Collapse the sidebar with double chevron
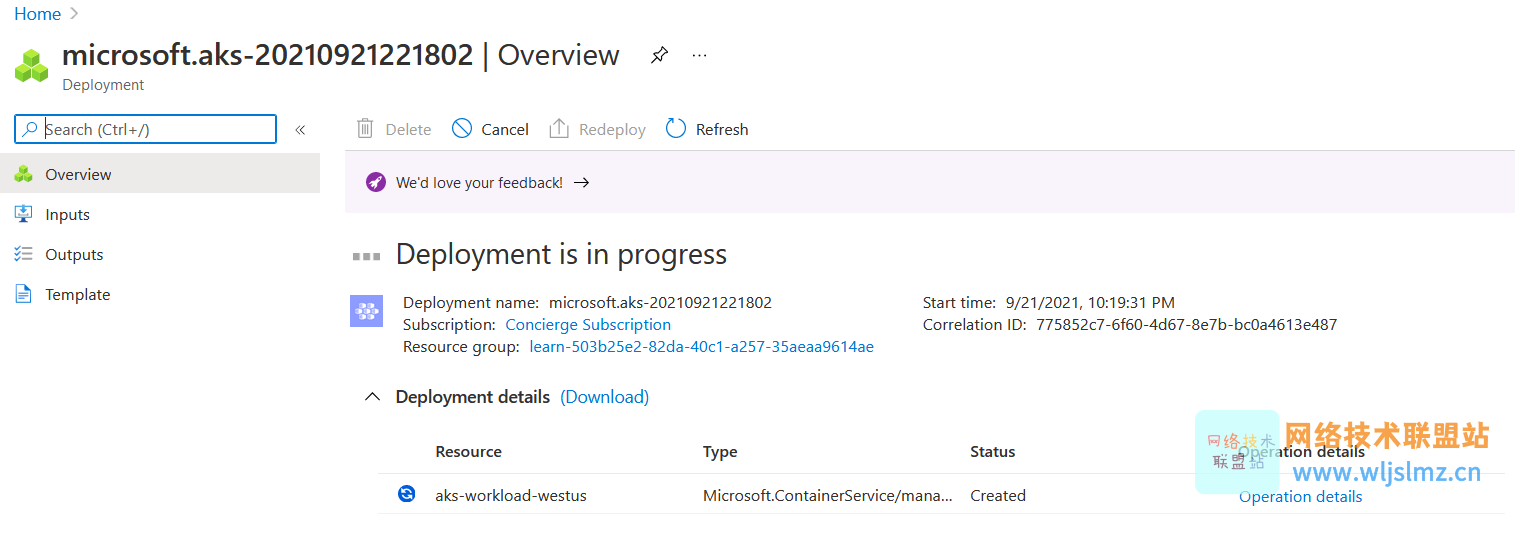The width and height of the screenshot is (1515, 550). 300,129
